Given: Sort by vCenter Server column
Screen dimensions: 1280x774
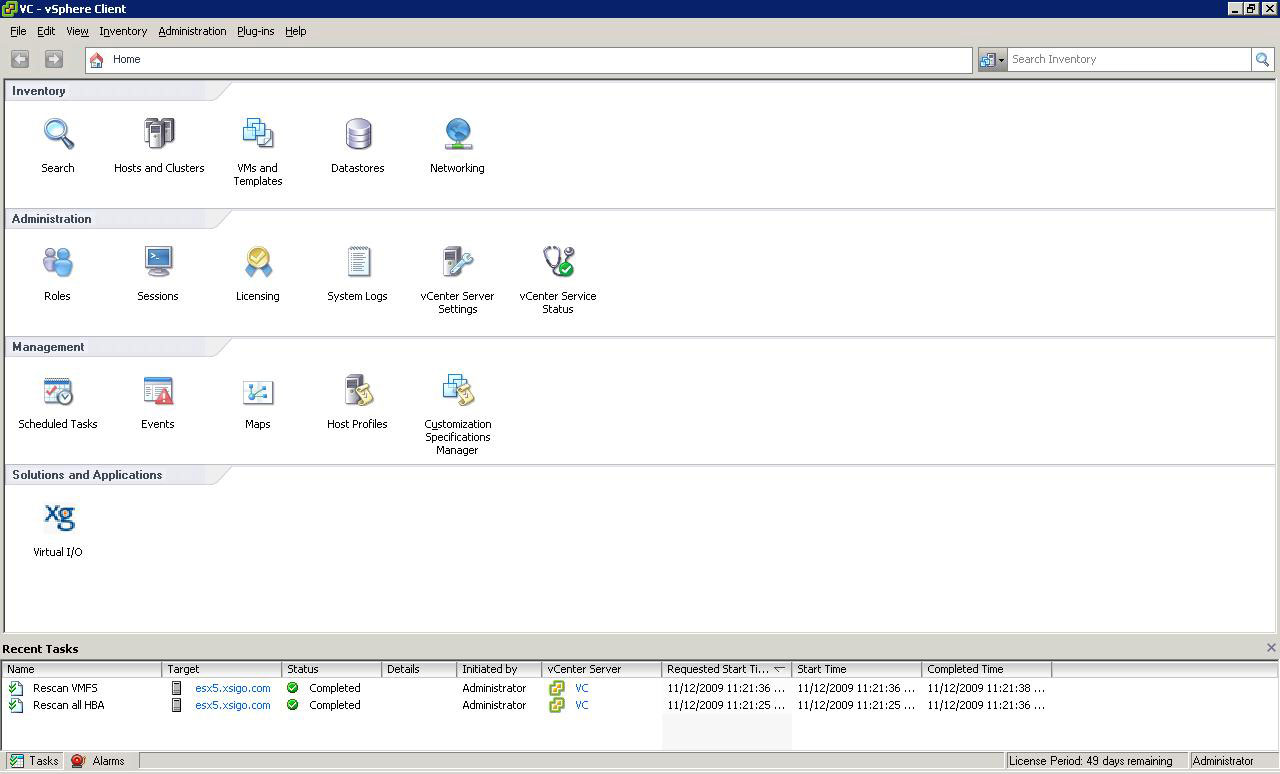Looking at the screenshot, I should (x=602, y=669).
